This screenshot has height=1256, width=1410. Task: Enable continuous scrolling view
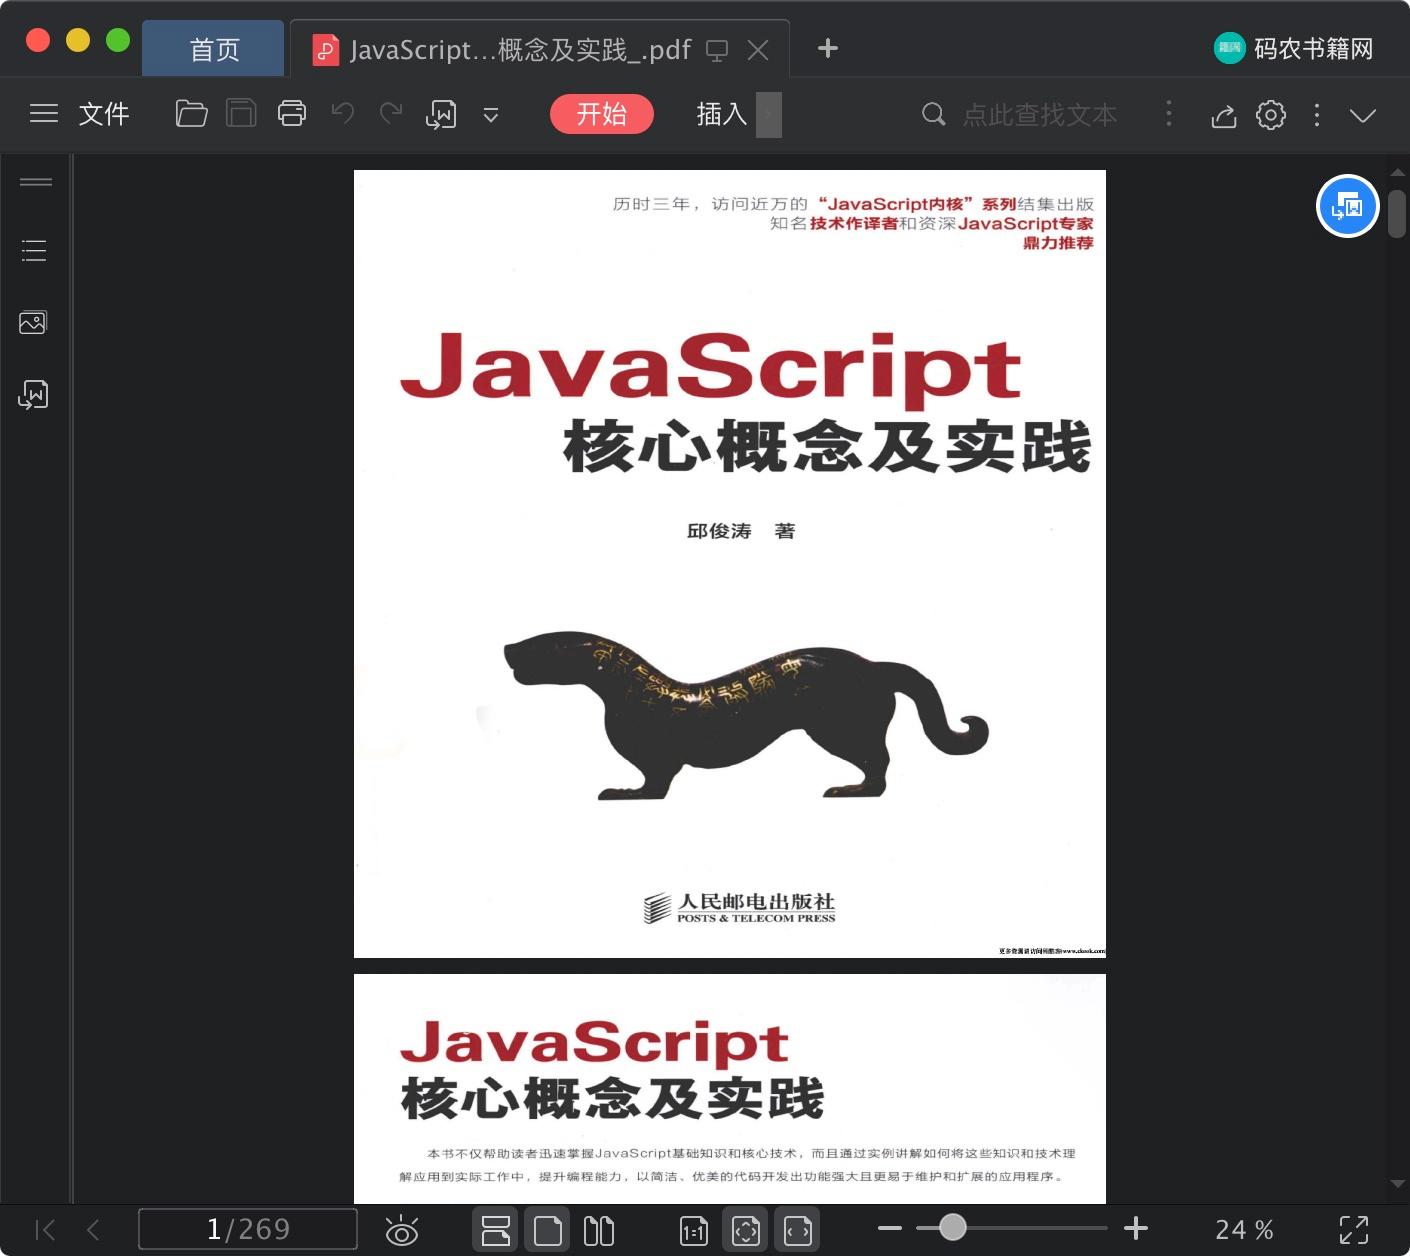pyautogui.click(x=495, y=1230)
